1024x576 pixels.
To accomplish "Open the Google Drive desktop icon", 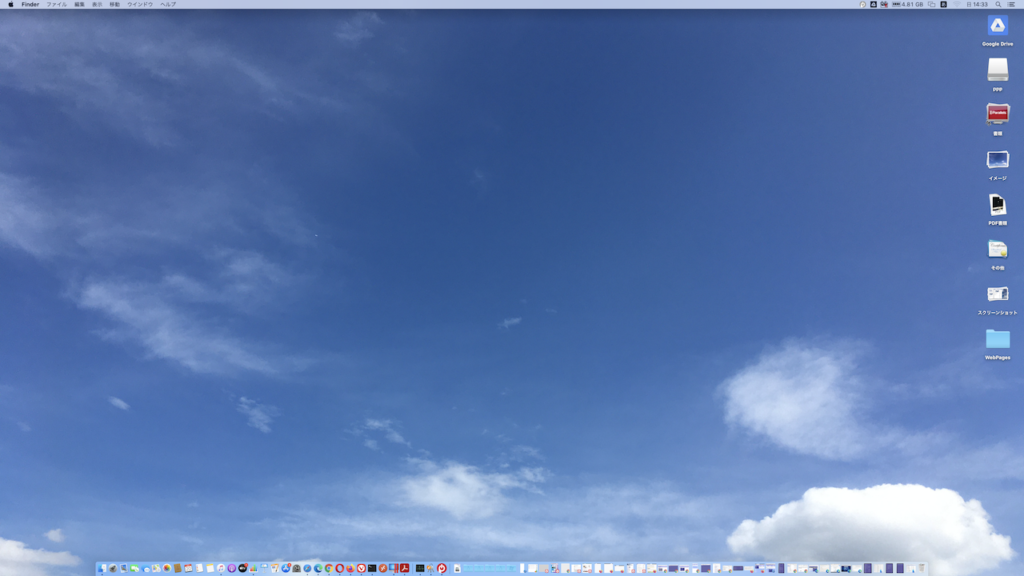I will coord(997,26).
